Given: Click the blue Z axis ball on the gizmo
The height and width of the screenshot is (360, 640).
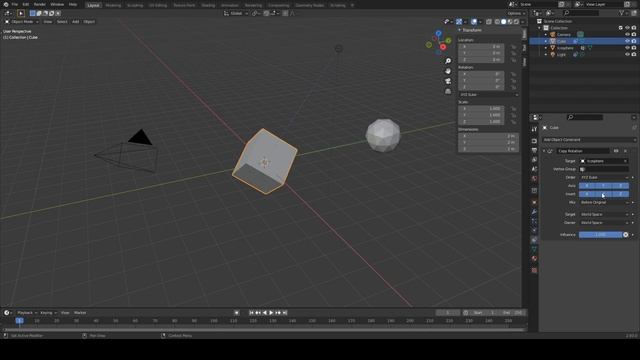Looking at the screenshot, I should pos(438,33).
